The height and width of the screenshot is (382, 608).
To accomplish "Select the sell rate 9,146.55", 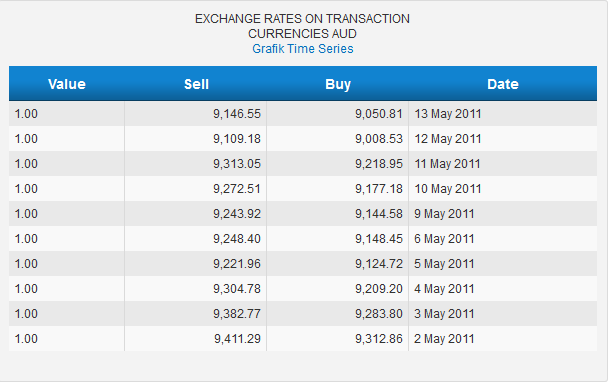I will [237, 114].
